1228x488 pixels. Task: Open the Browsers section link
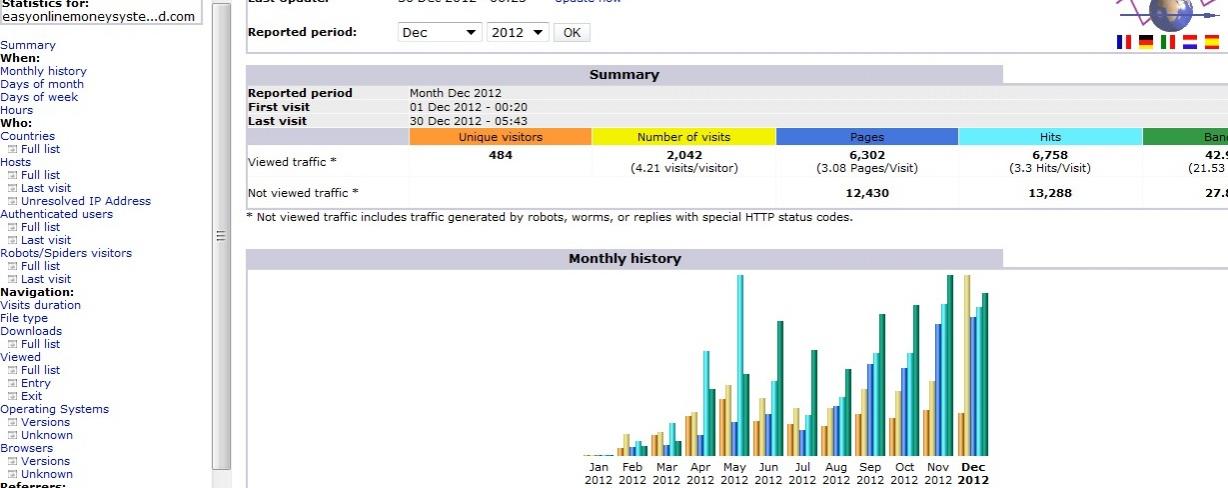(x=26, y=448)
